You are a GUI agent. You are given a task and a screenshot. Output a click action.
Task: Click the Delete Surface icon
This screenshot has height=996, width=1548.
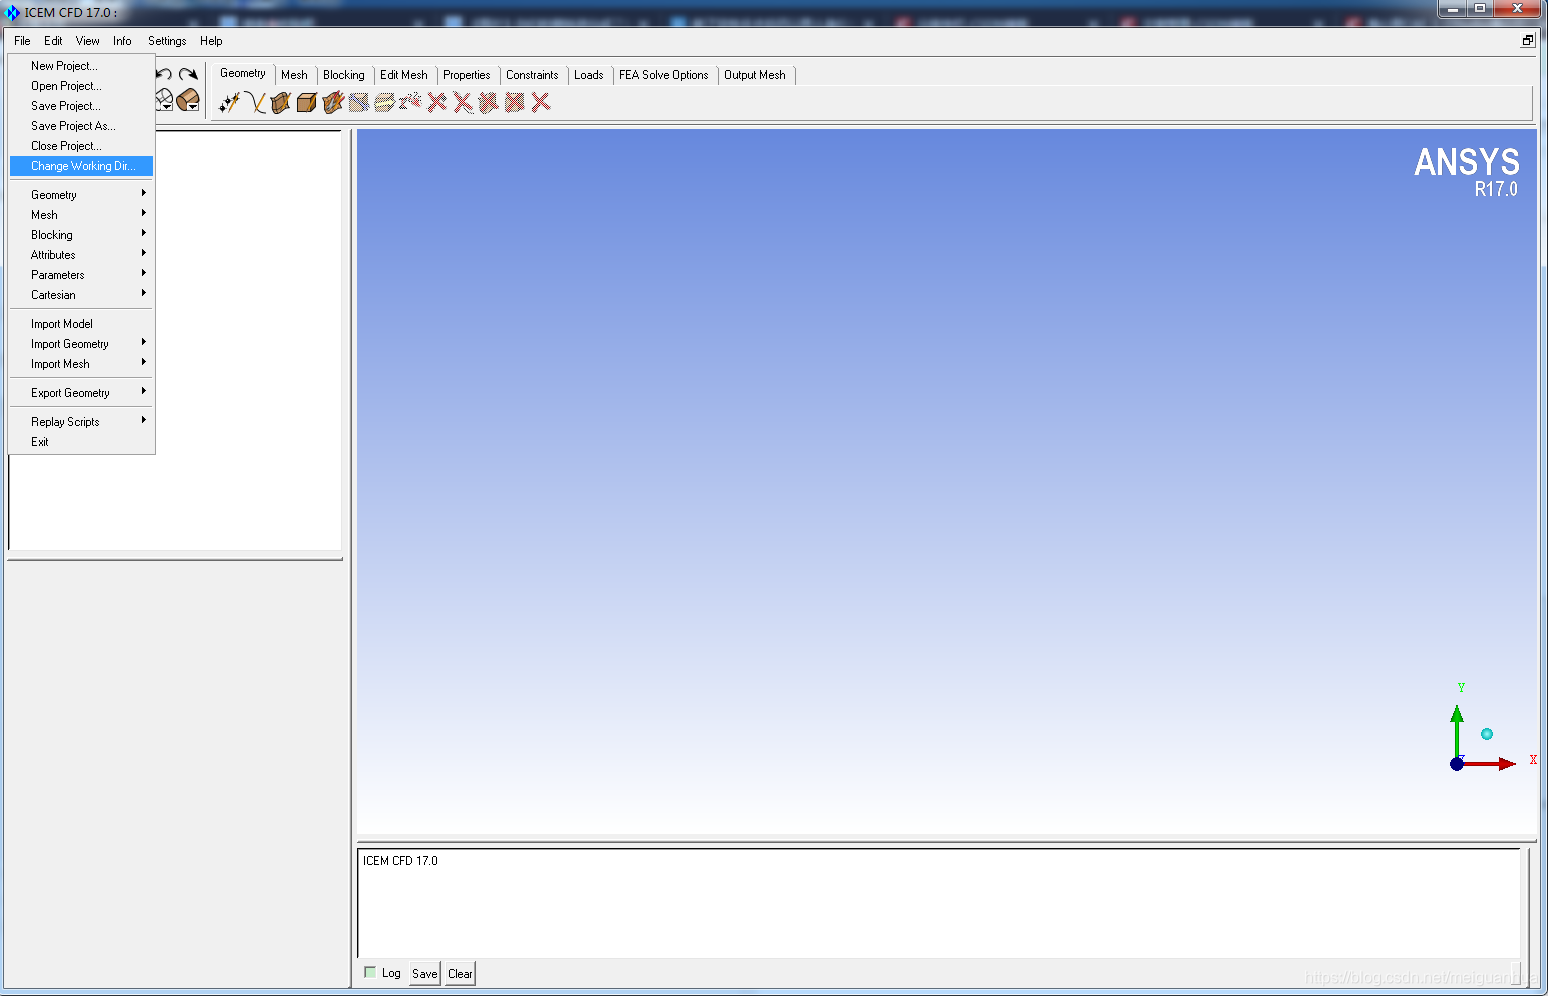pyautogui.click(x=489, y=102)
